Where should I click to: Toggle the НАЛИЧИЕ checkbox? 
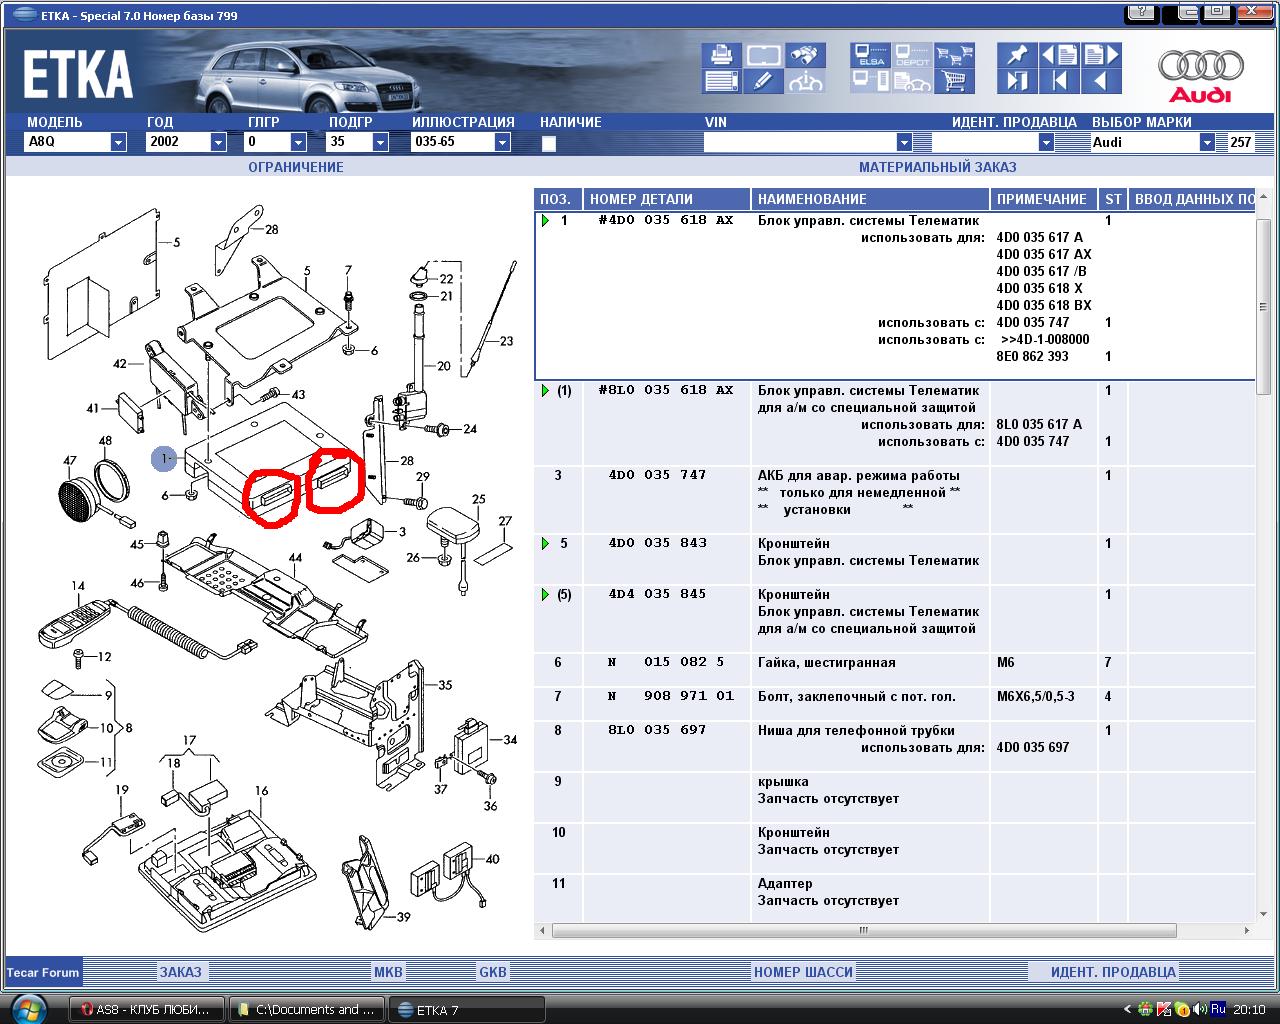click(x=548, y=143)
